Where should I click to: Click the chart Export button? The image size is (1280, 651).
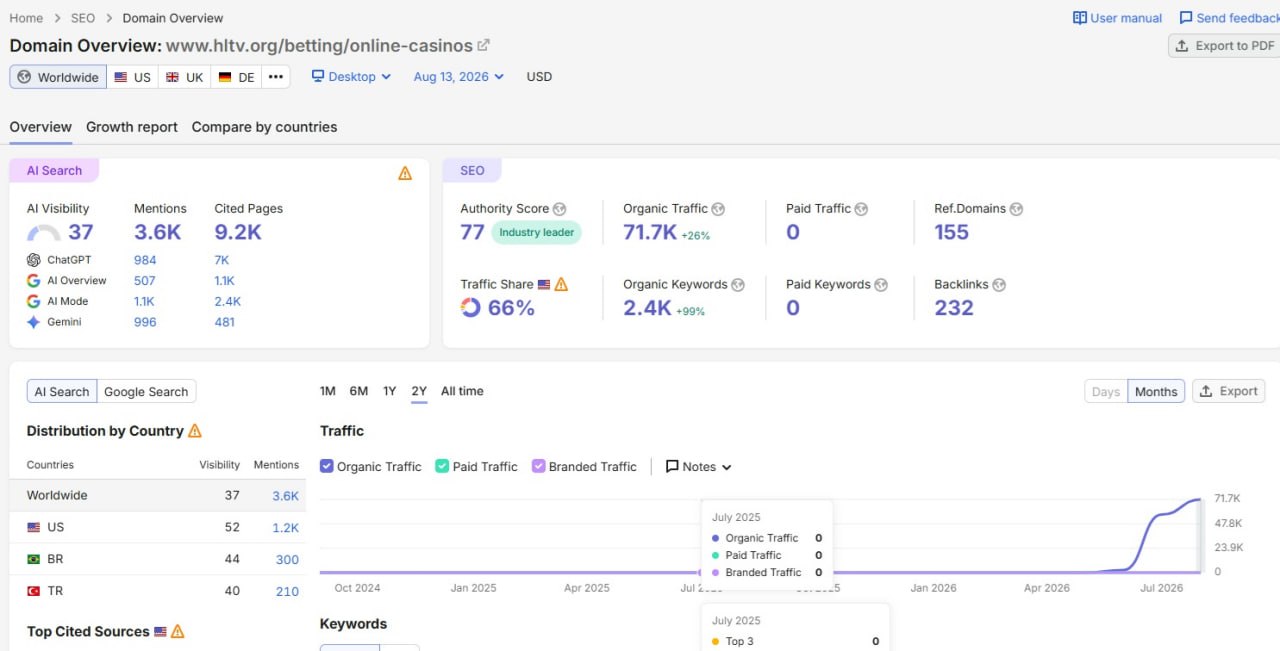(1229, 391)
